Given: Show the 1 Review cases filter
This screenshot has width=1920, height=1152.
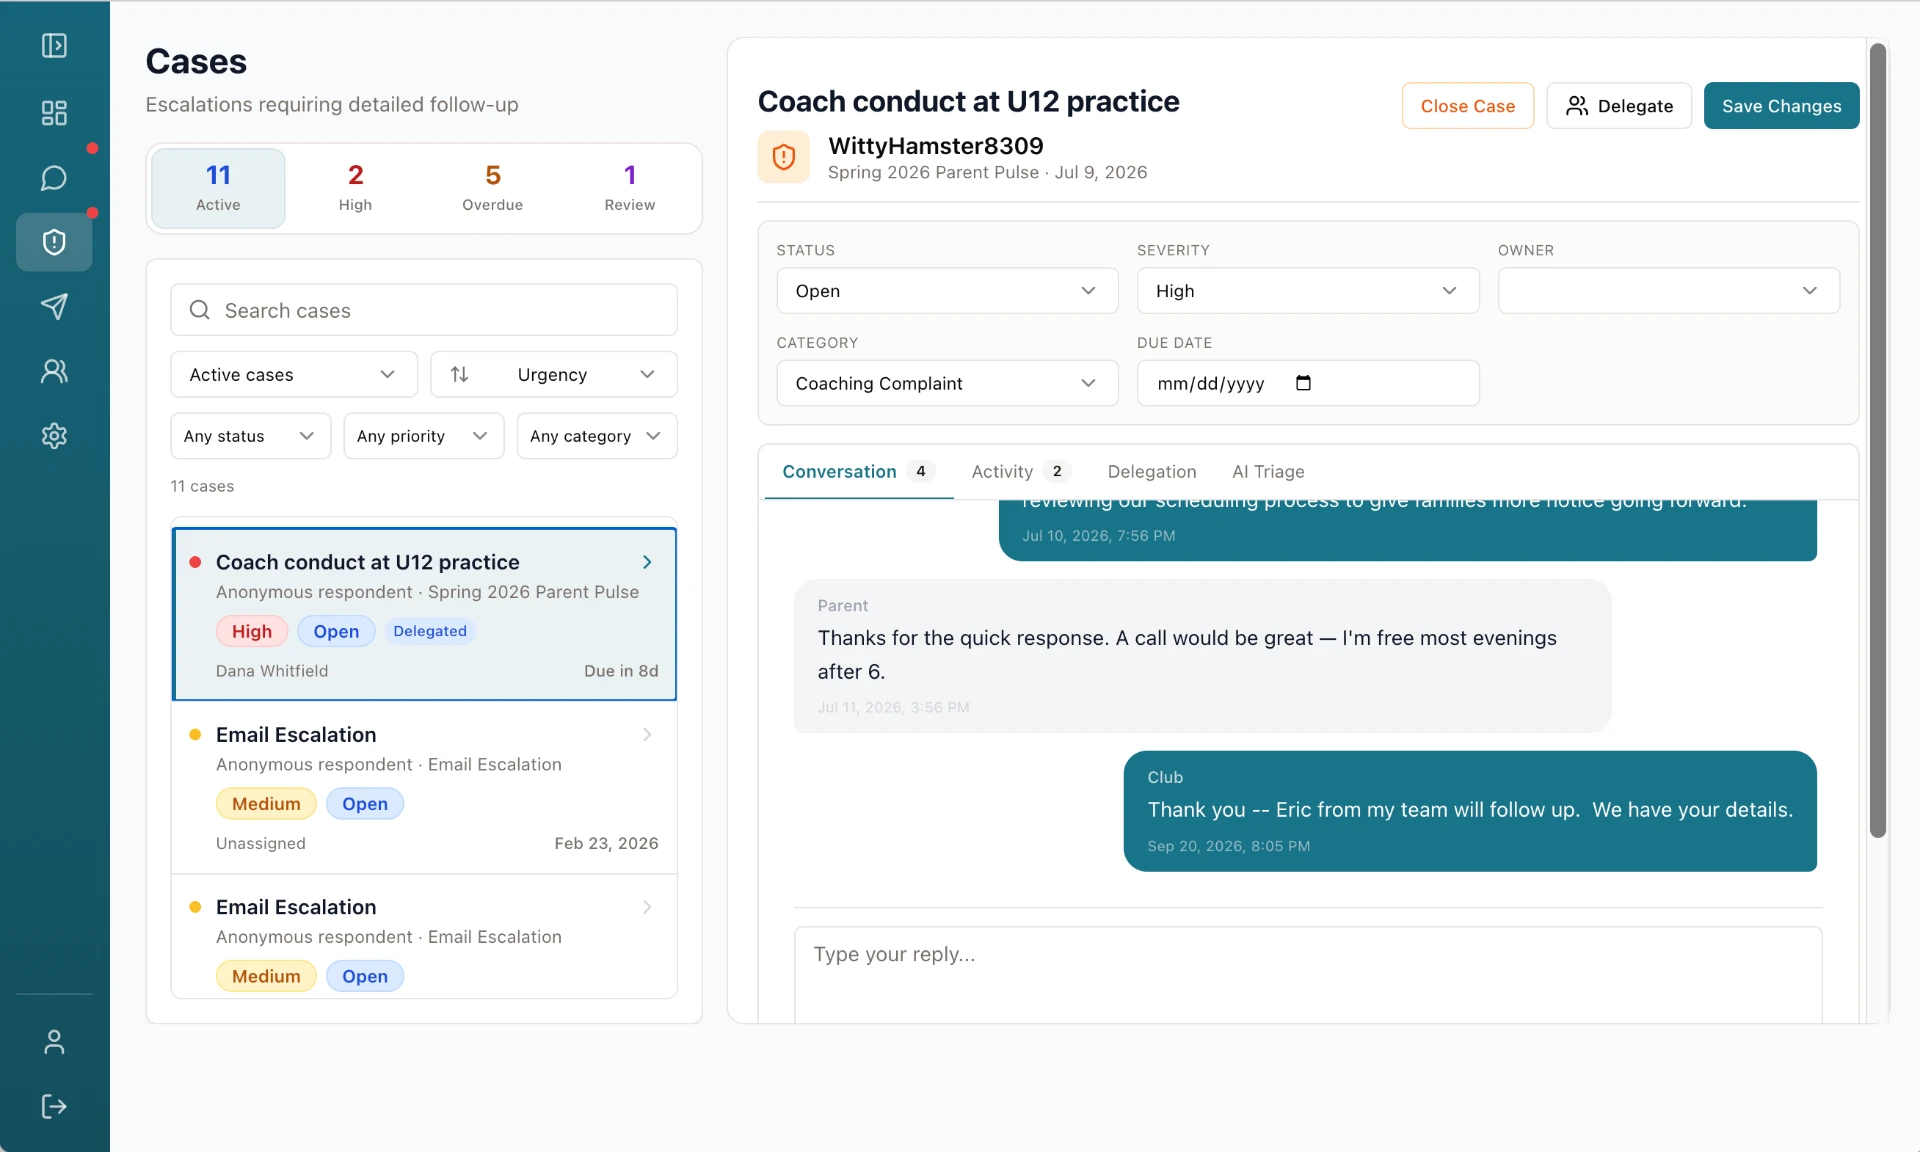Looking at the screenshot, I should (630, 188).
